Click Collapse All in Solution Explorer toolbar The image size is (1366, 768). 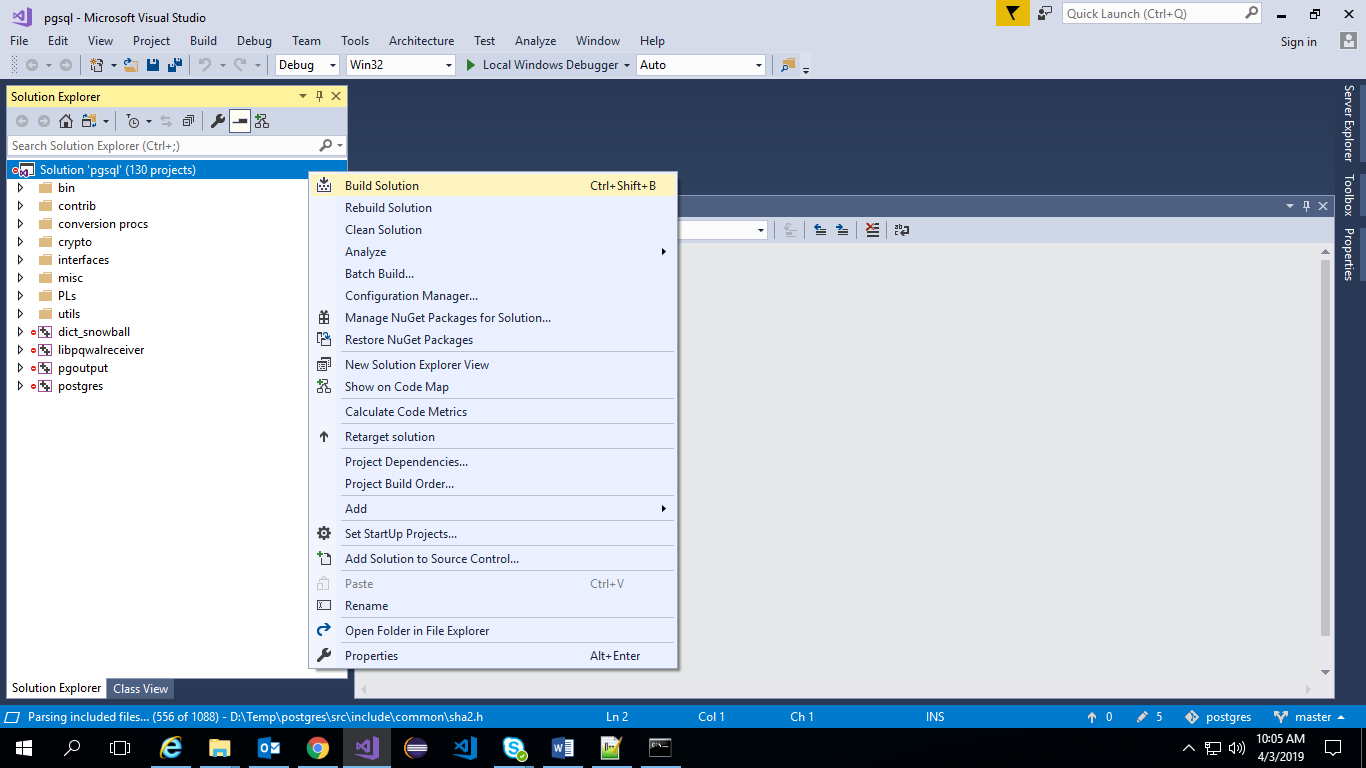point(188,121)
